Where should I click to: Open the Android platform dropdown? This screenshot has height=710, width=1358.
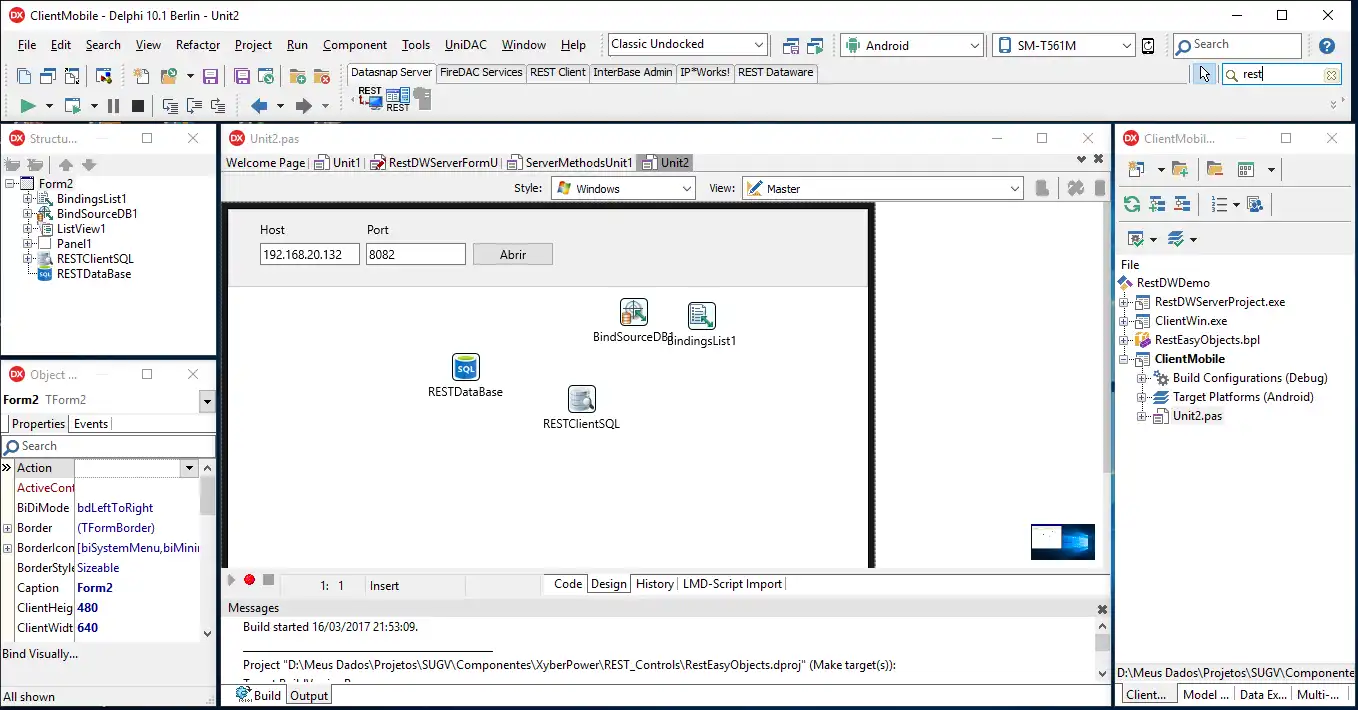tap(975, 45)
